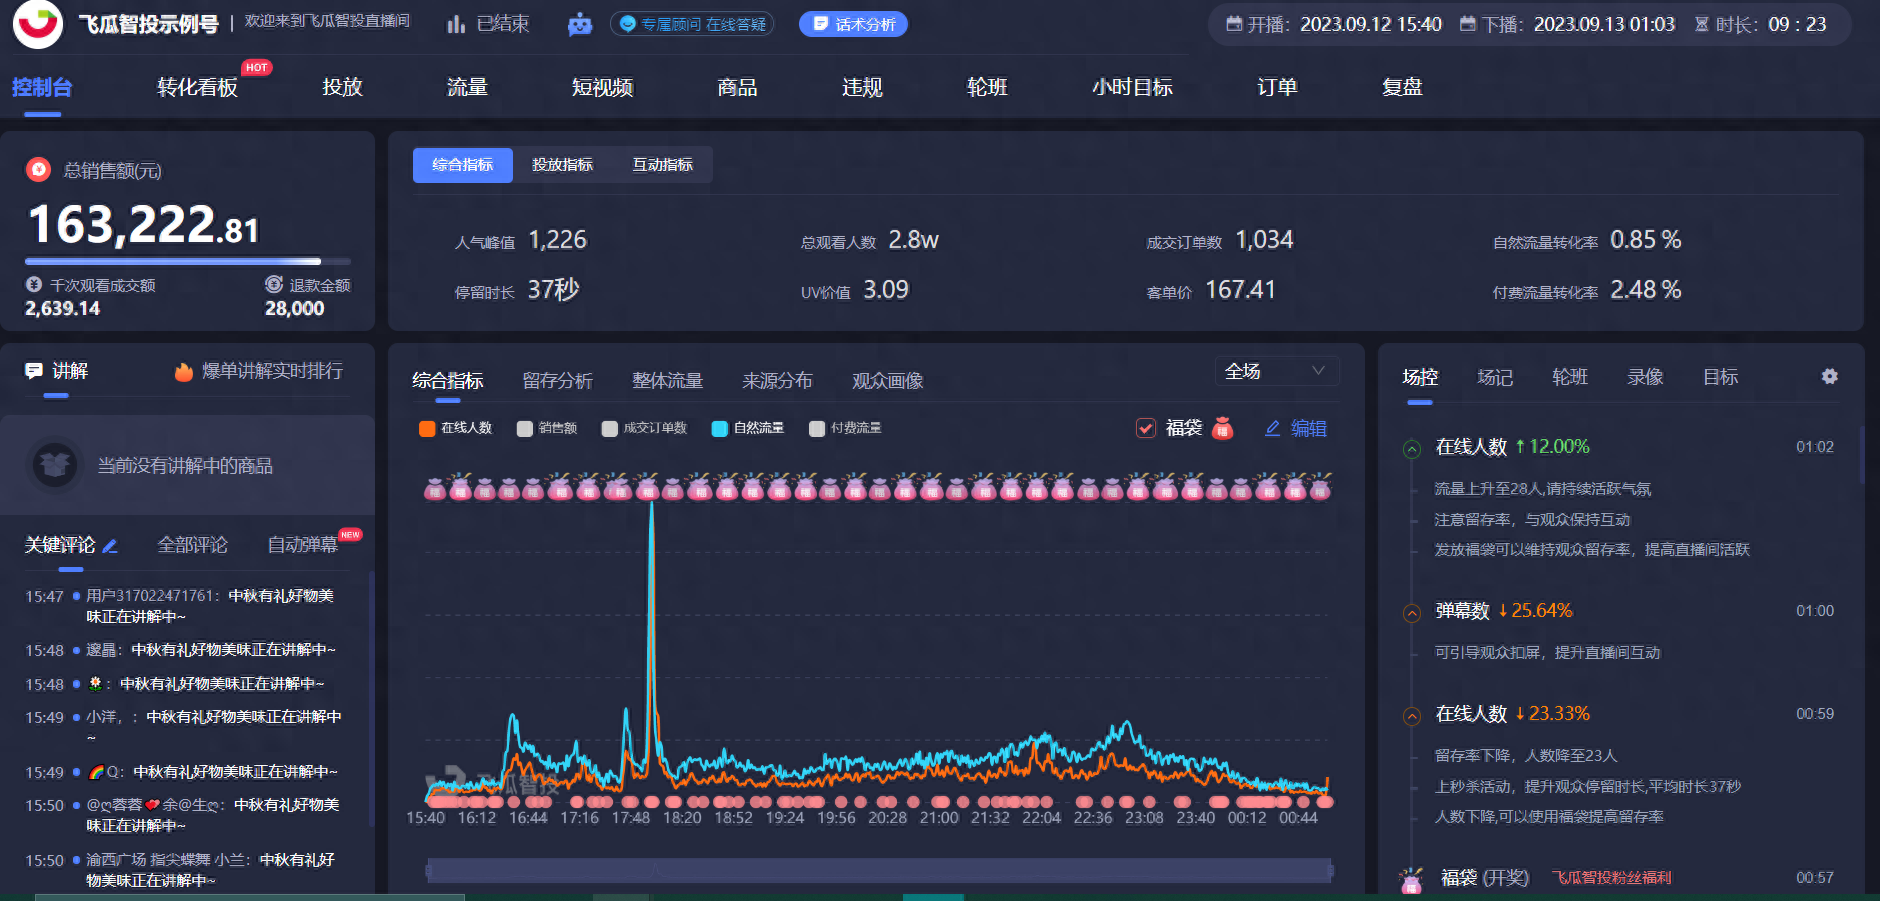Screen dimensions: 1880x901
Task: Click the chart time range slider bar
Action: [x=878, y=870]
